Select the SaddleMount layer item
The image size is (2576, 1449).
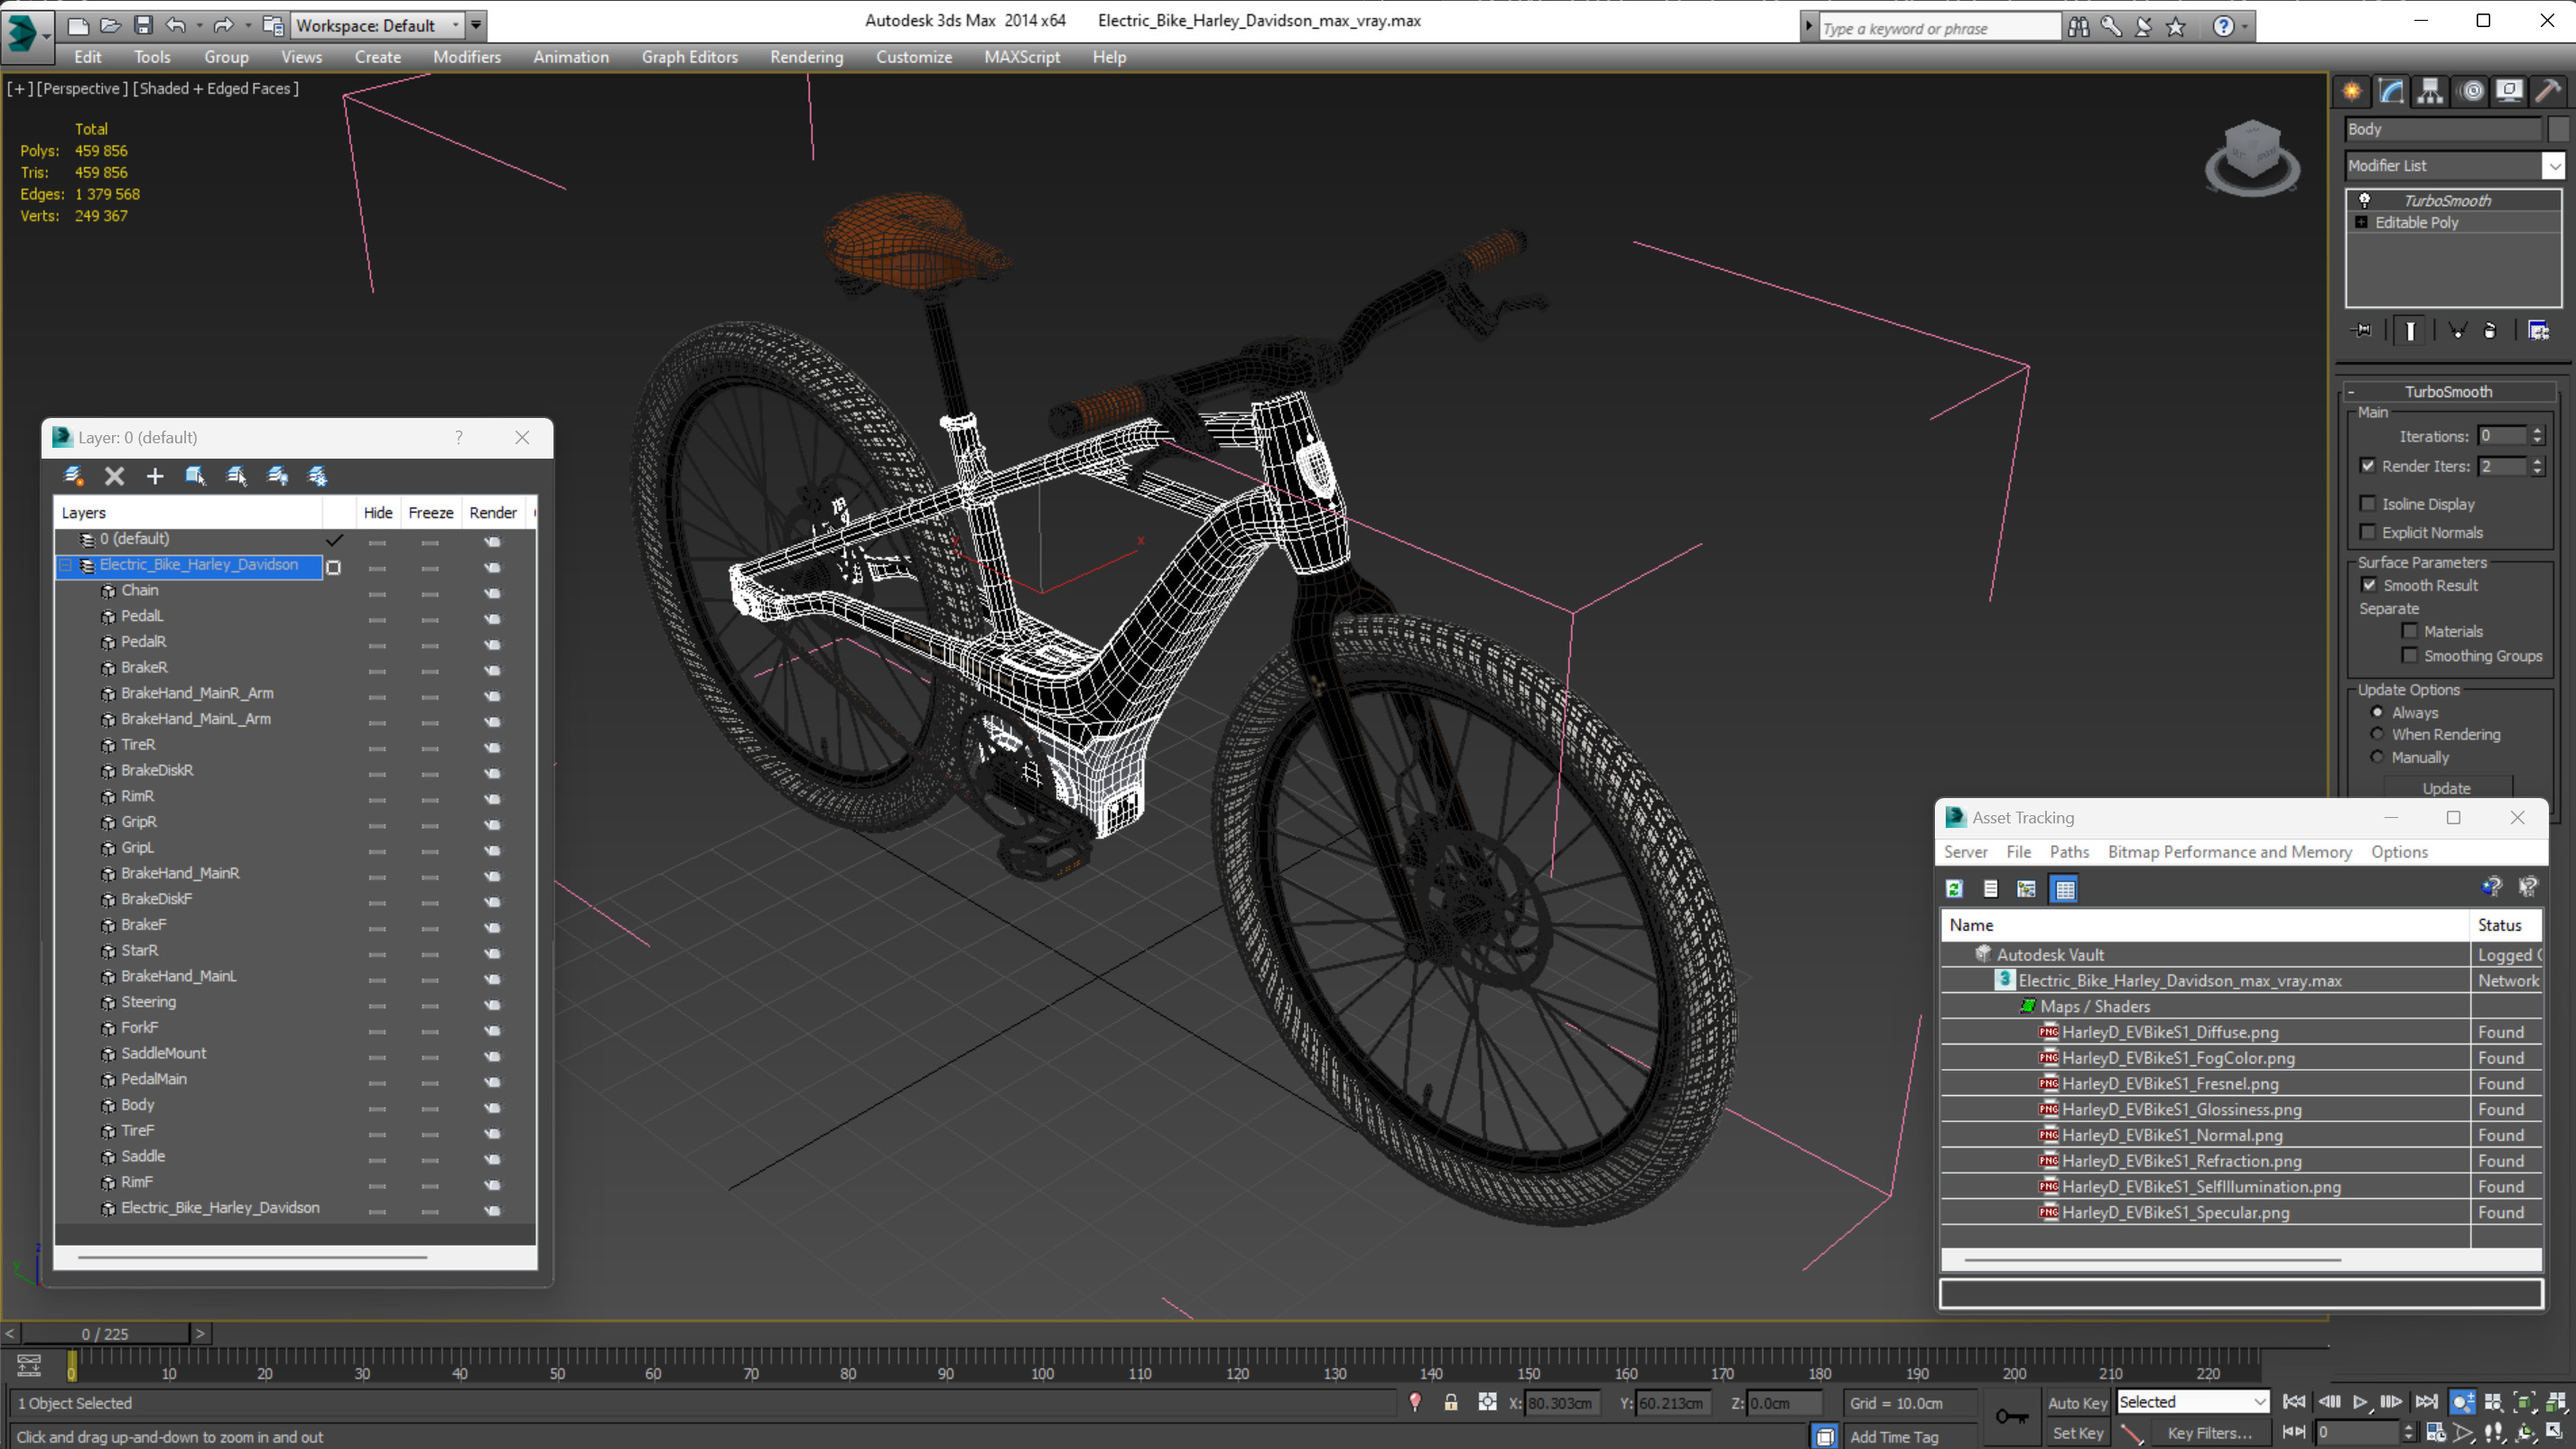coord(163,1052)
